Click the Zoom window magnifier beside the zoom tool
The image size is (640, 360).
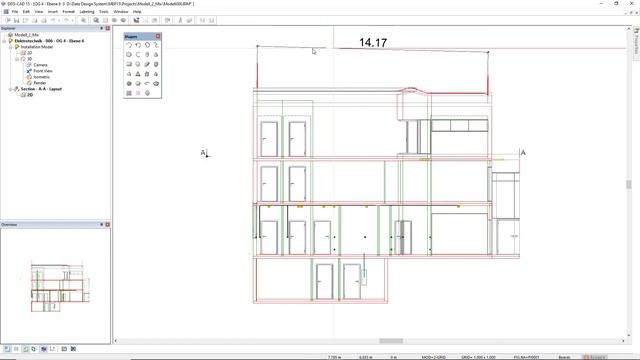pyautogui.click(x=96, y=20)
